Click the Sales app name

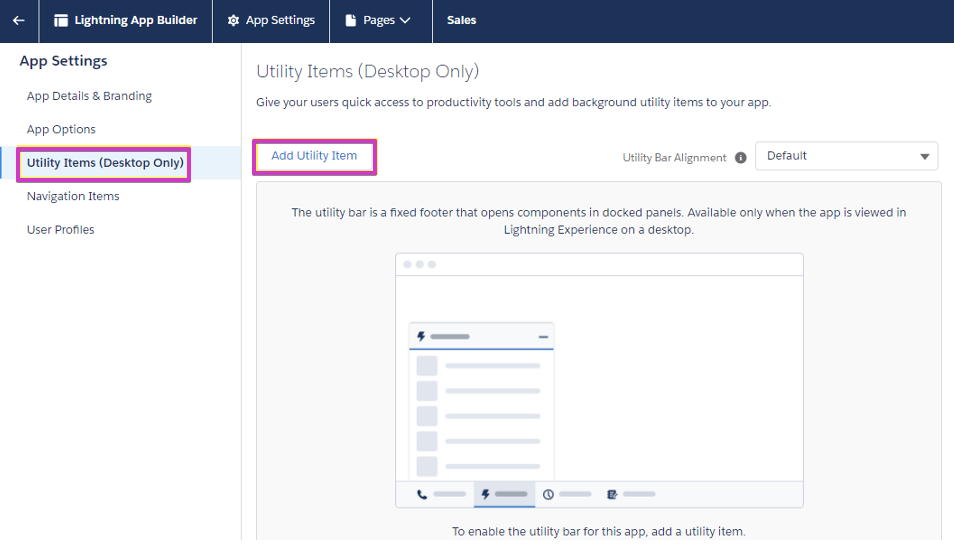461,20
